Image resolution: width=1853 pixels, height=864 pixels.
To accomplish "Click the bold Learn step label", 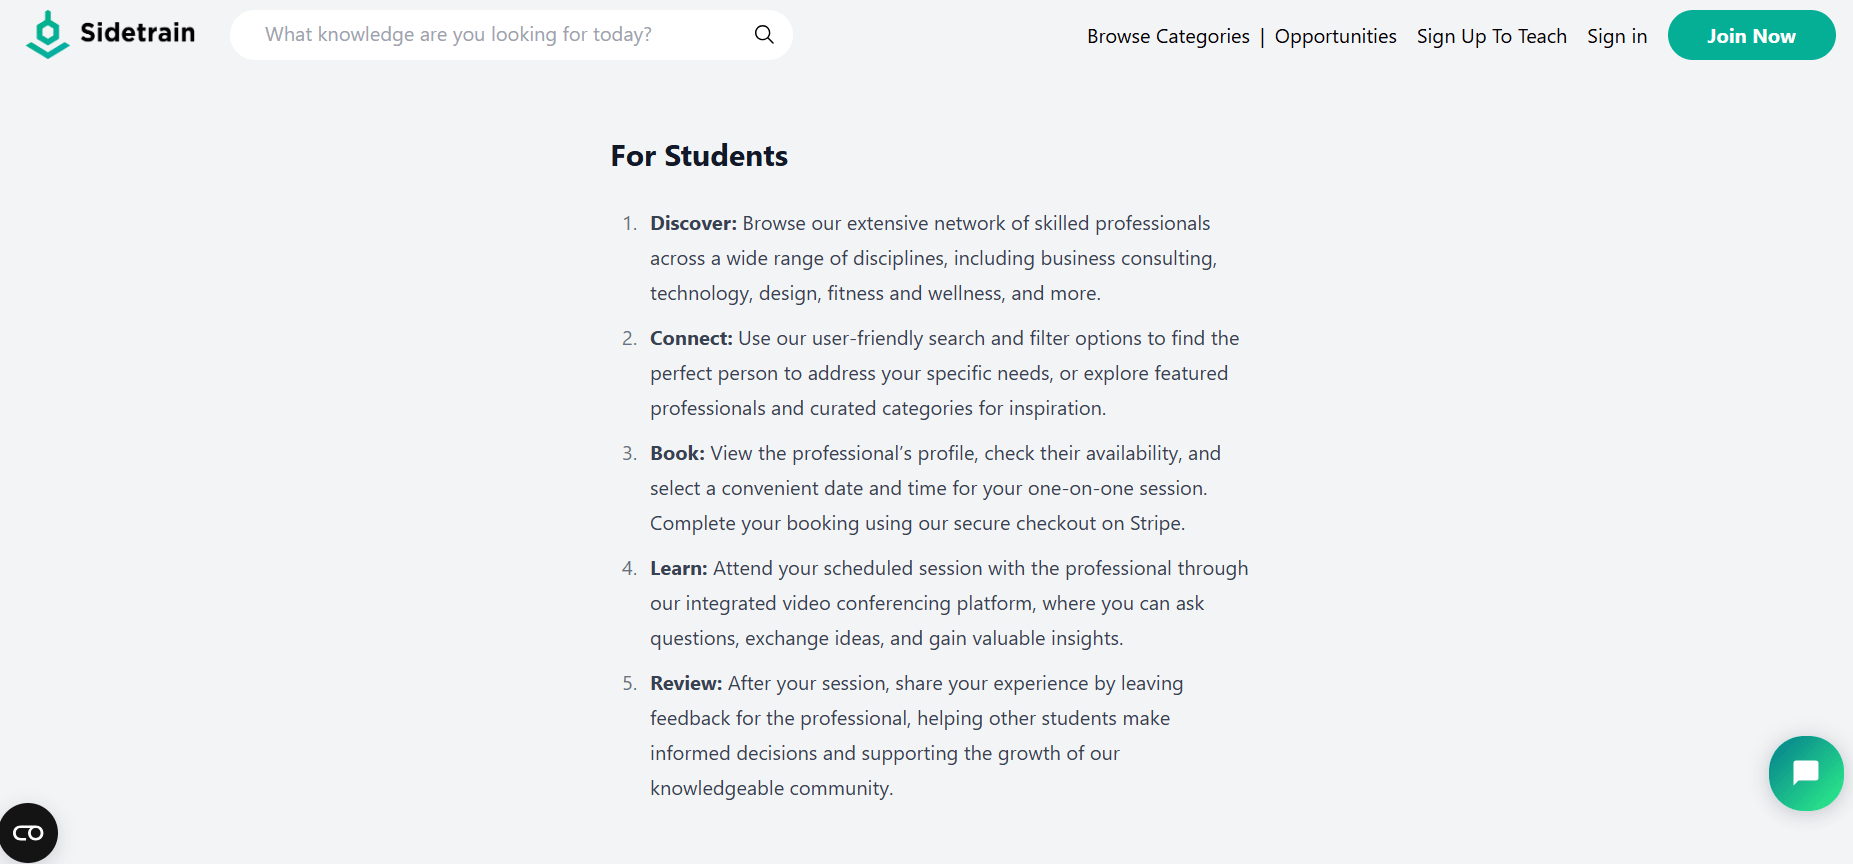I will [678, 568].
